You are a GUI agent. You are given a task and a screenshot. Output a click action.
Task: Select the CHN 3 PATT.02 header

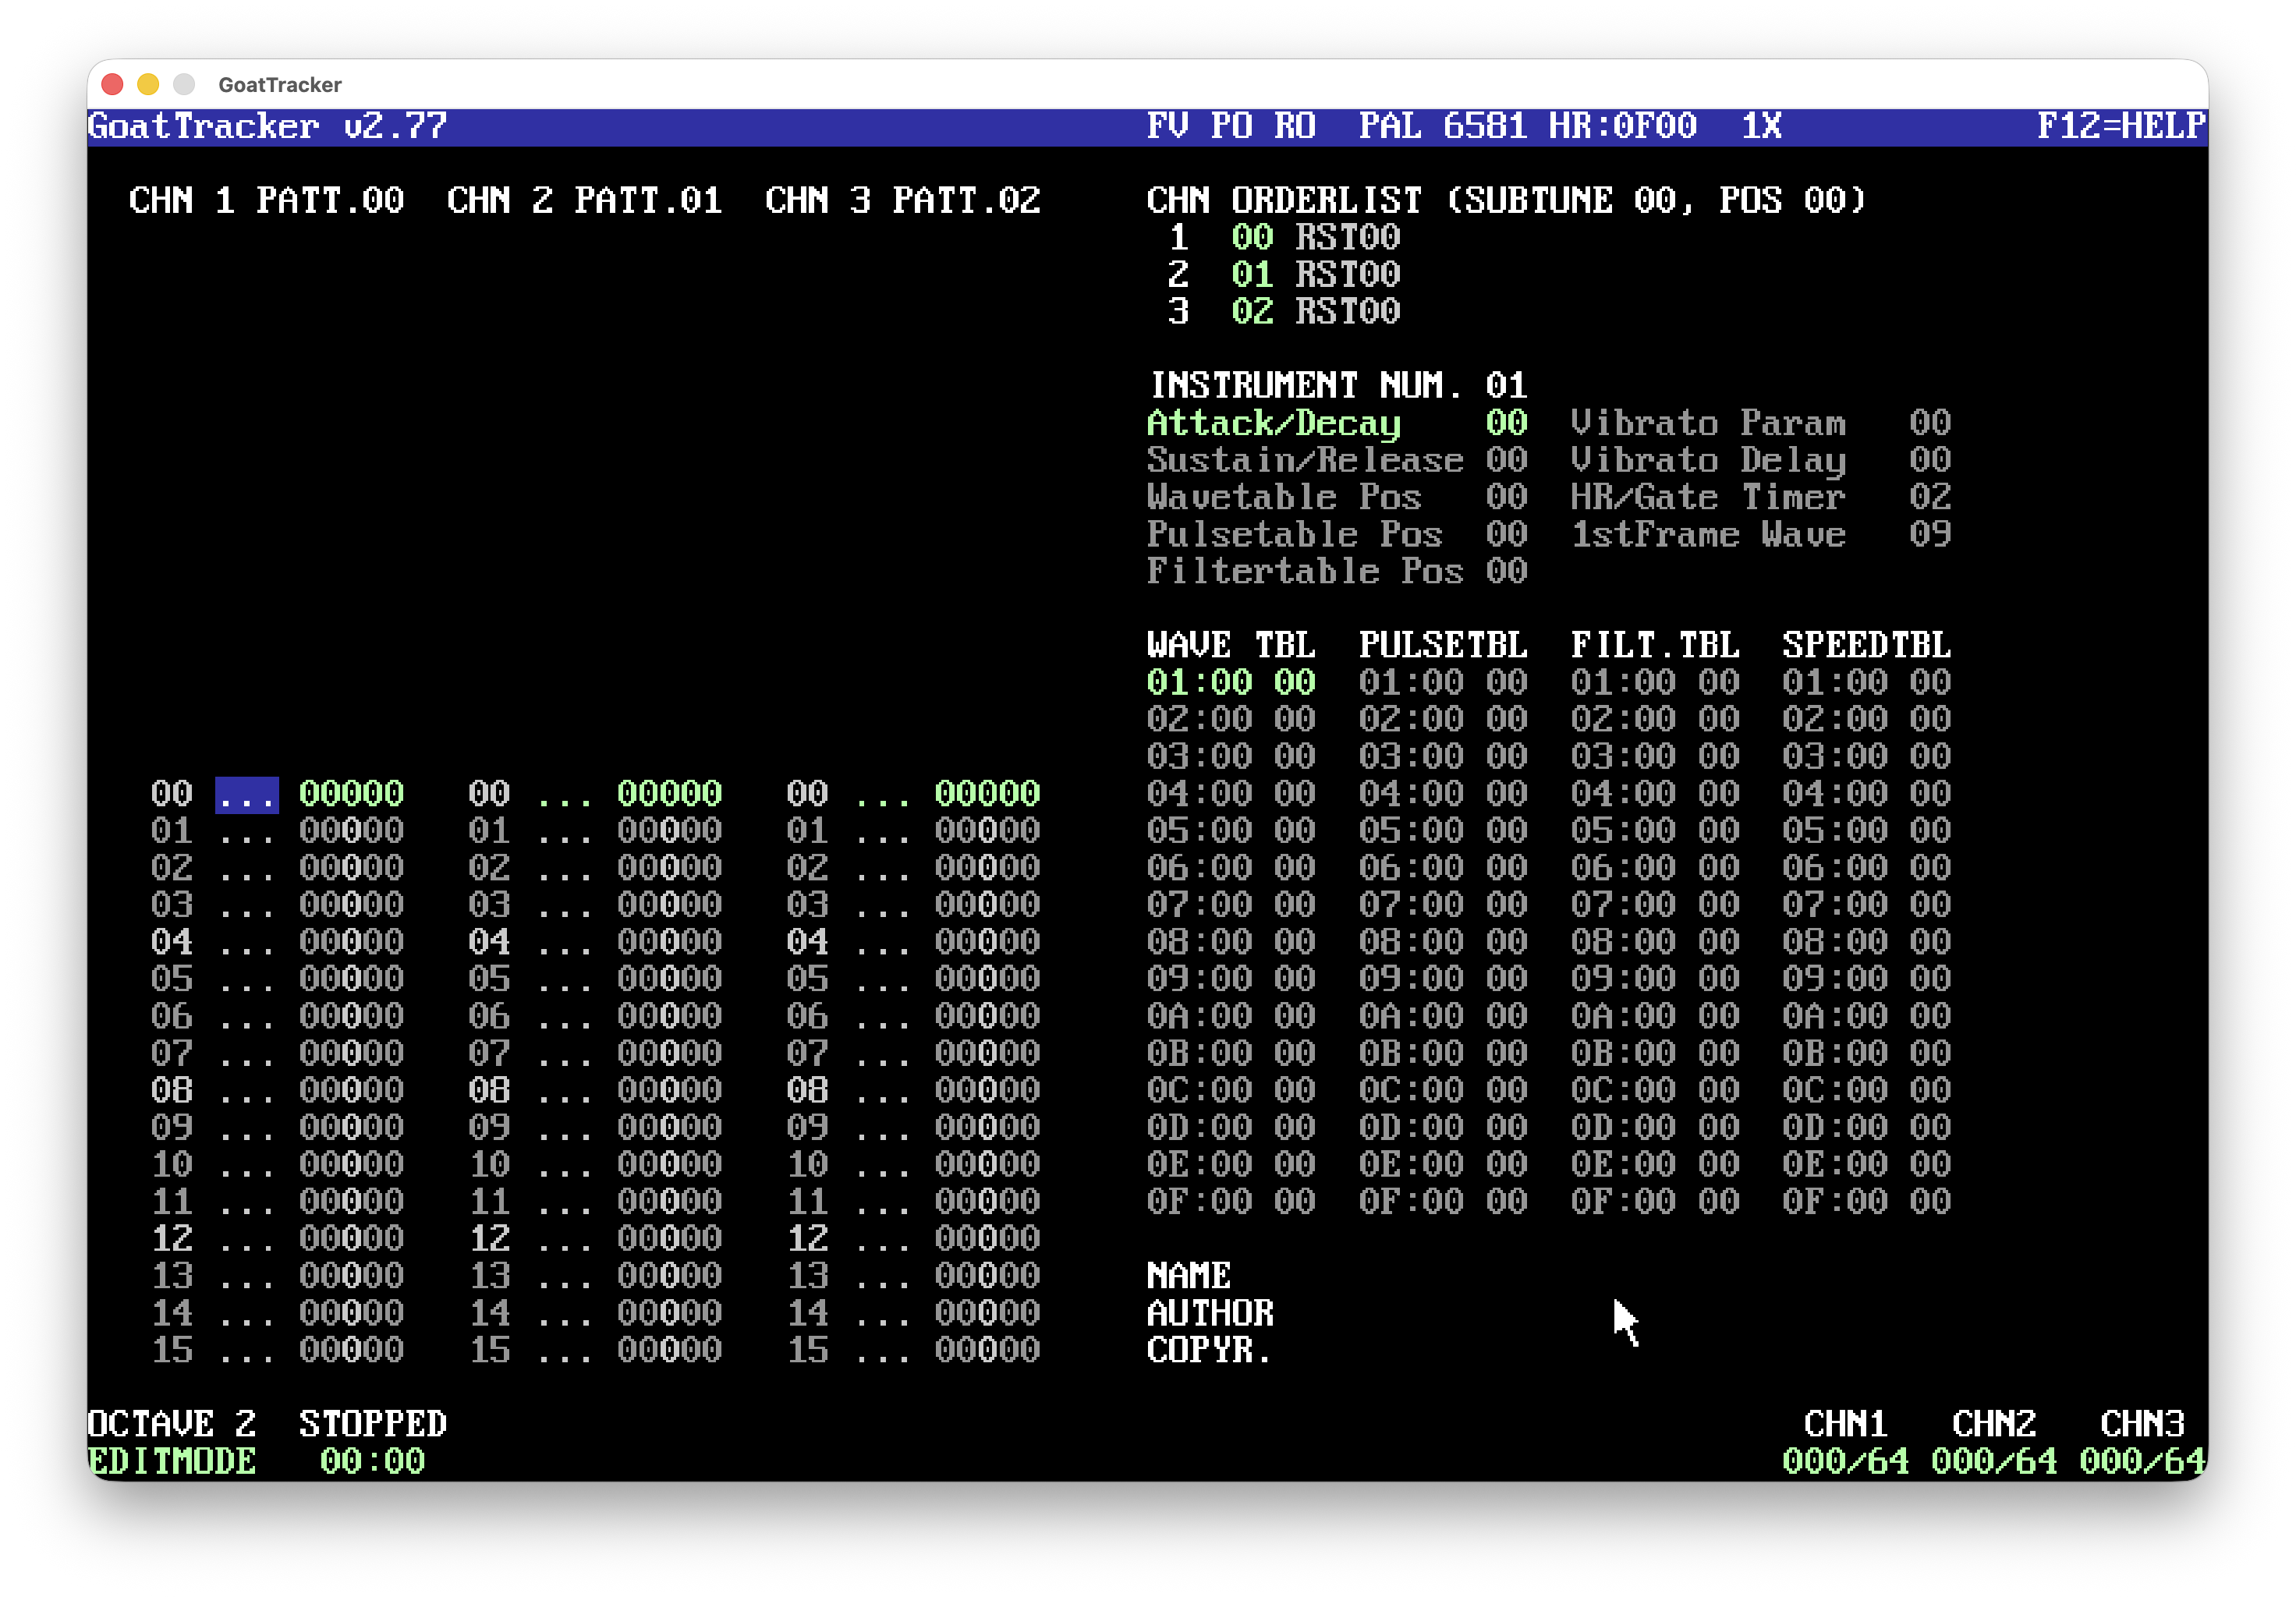point(902,200)
